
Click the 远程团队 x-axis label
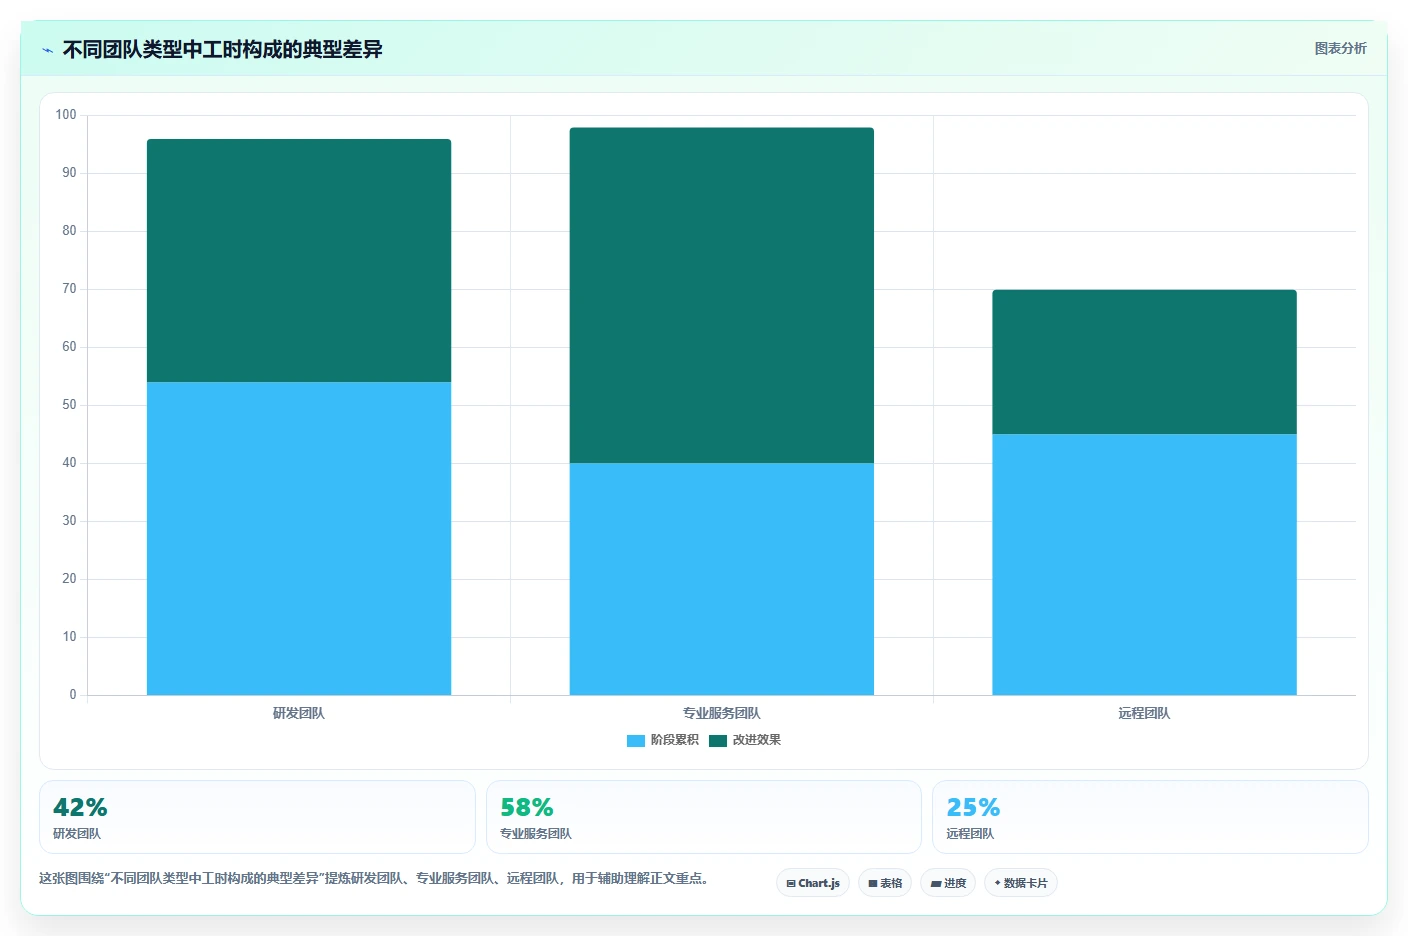[x=1144, y=713]
